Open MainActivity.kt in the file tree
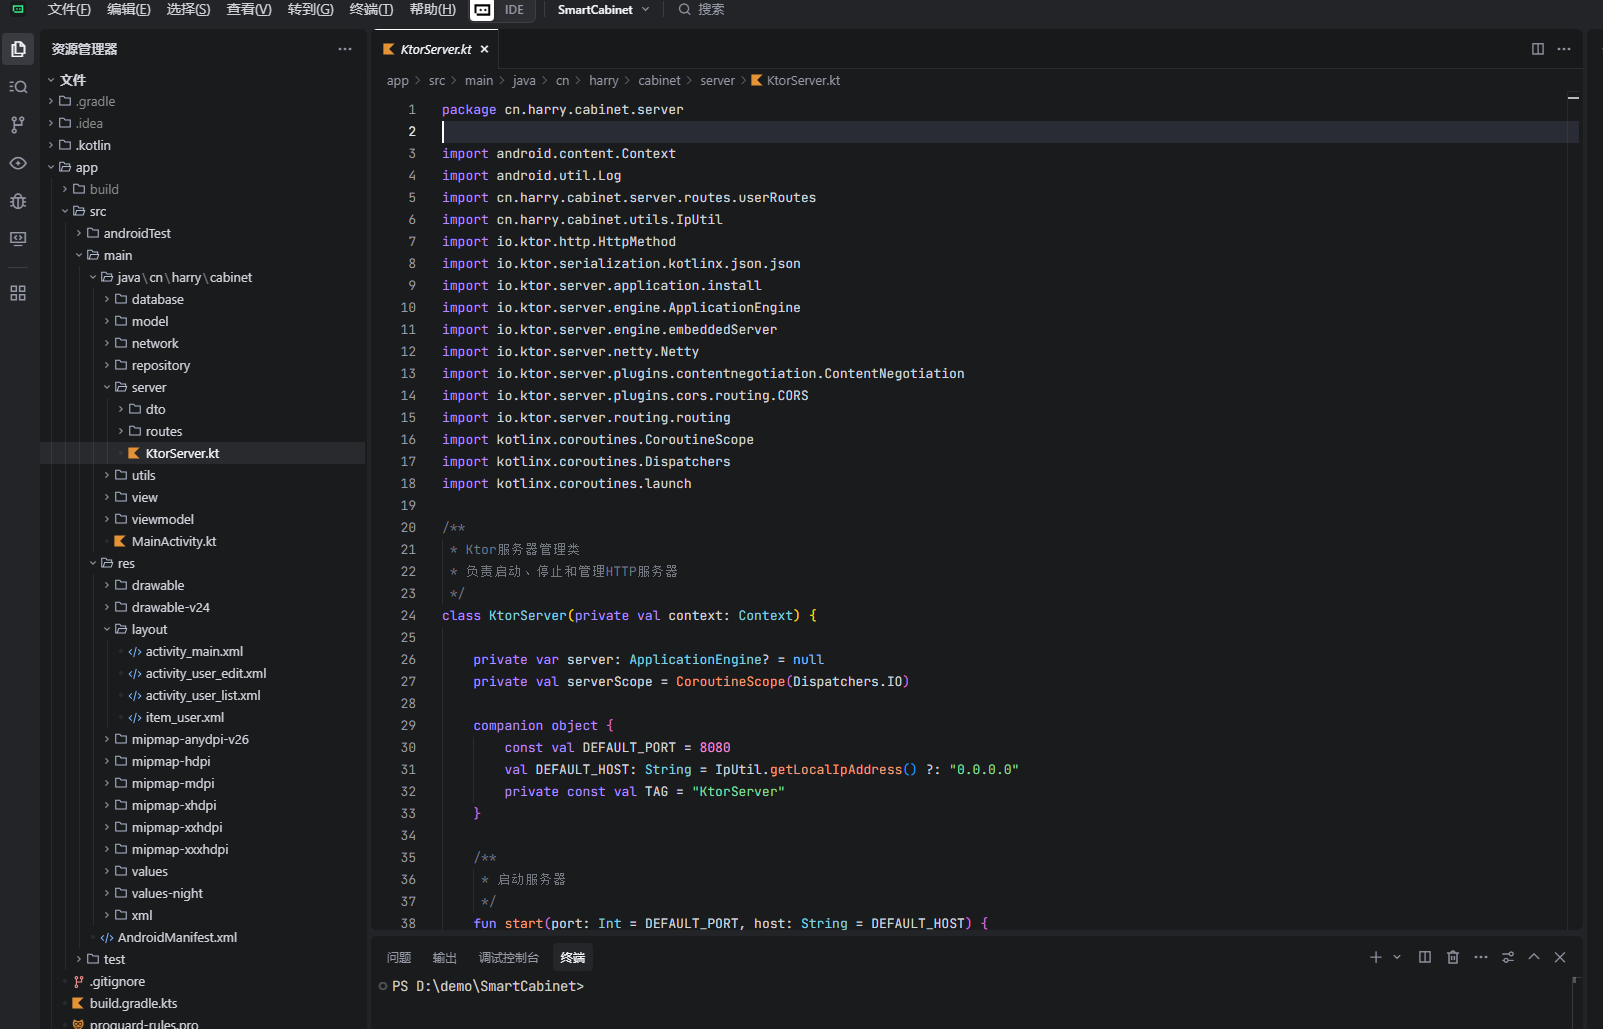This screenshot has width=1603, height=1029. (174, 541)
